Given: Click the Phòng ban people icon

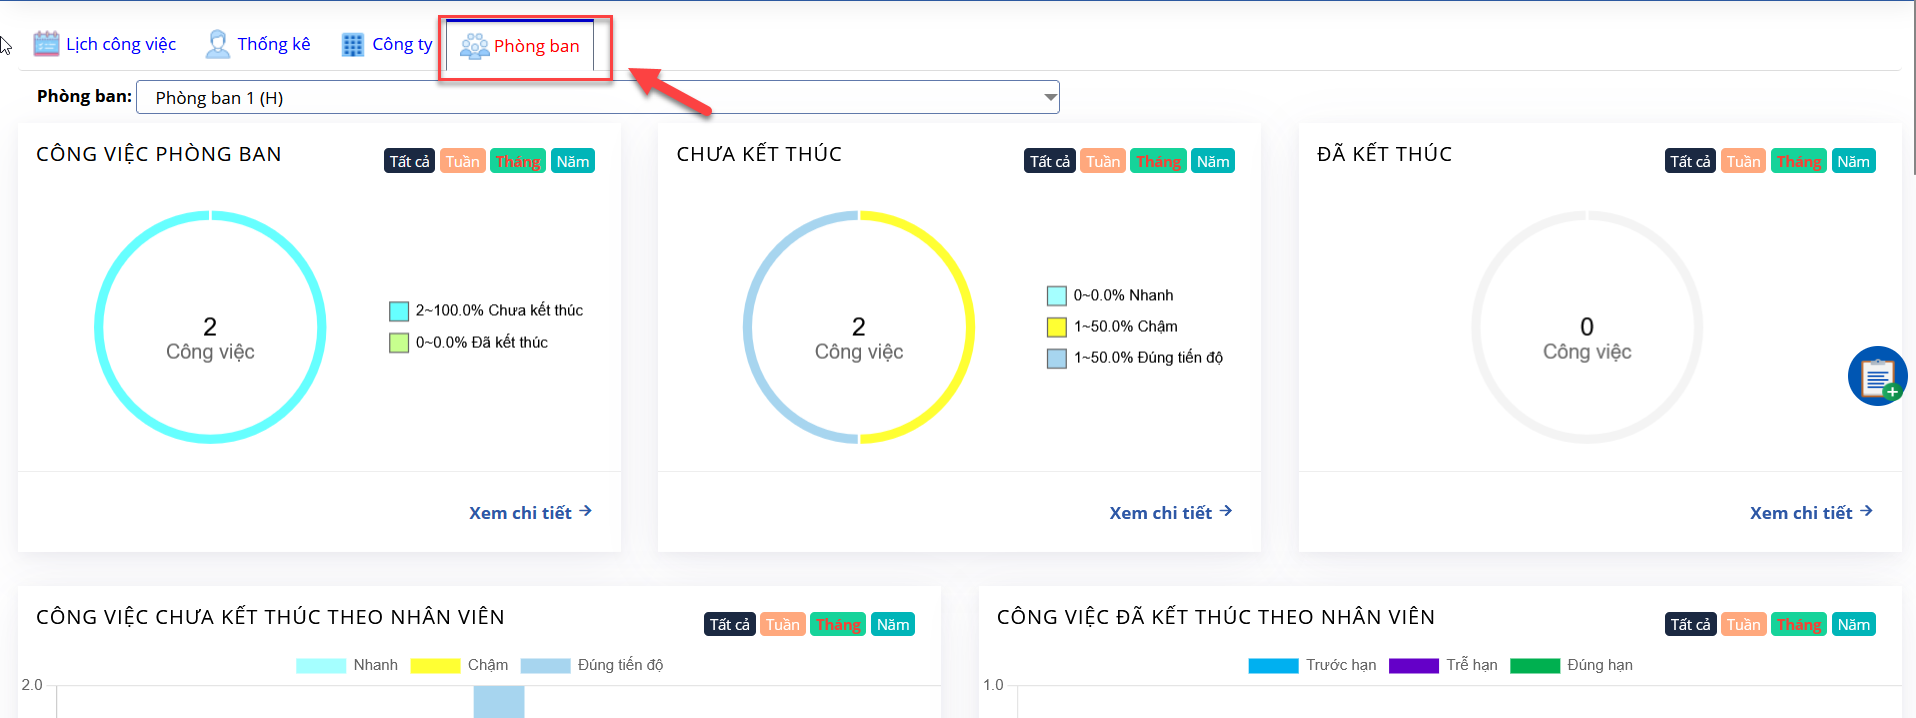Looking at the screenshot, I should 474,46.
